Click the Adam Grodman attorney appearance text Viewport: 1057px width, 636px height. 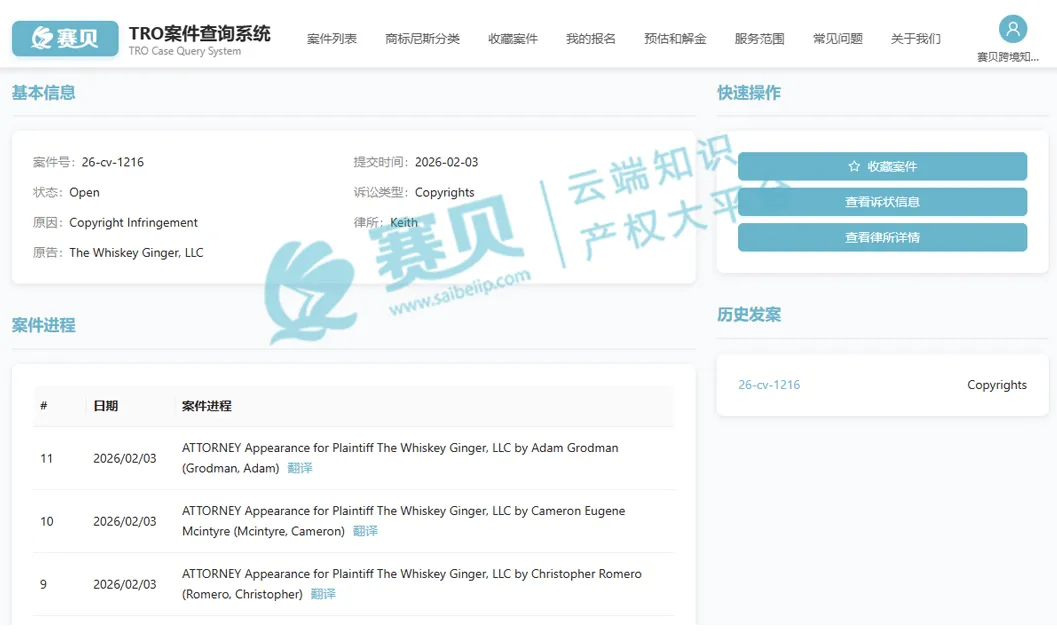(400, 457)
